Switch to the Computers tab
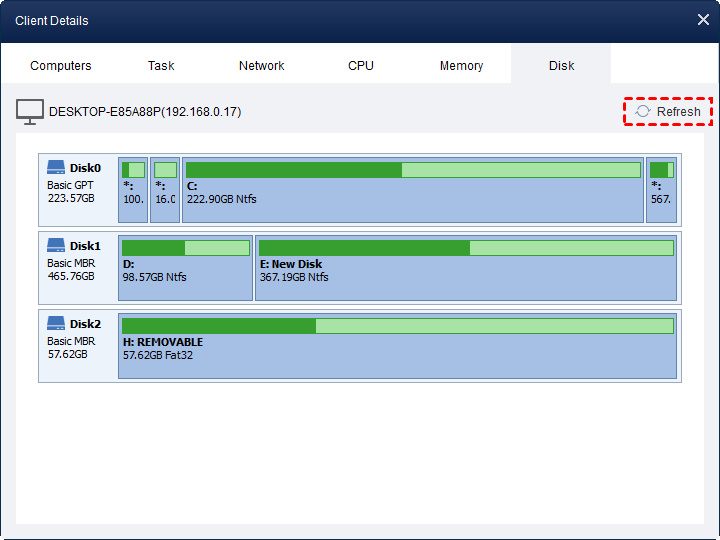The width and height of the screenshot is (720, 540). 61,66
